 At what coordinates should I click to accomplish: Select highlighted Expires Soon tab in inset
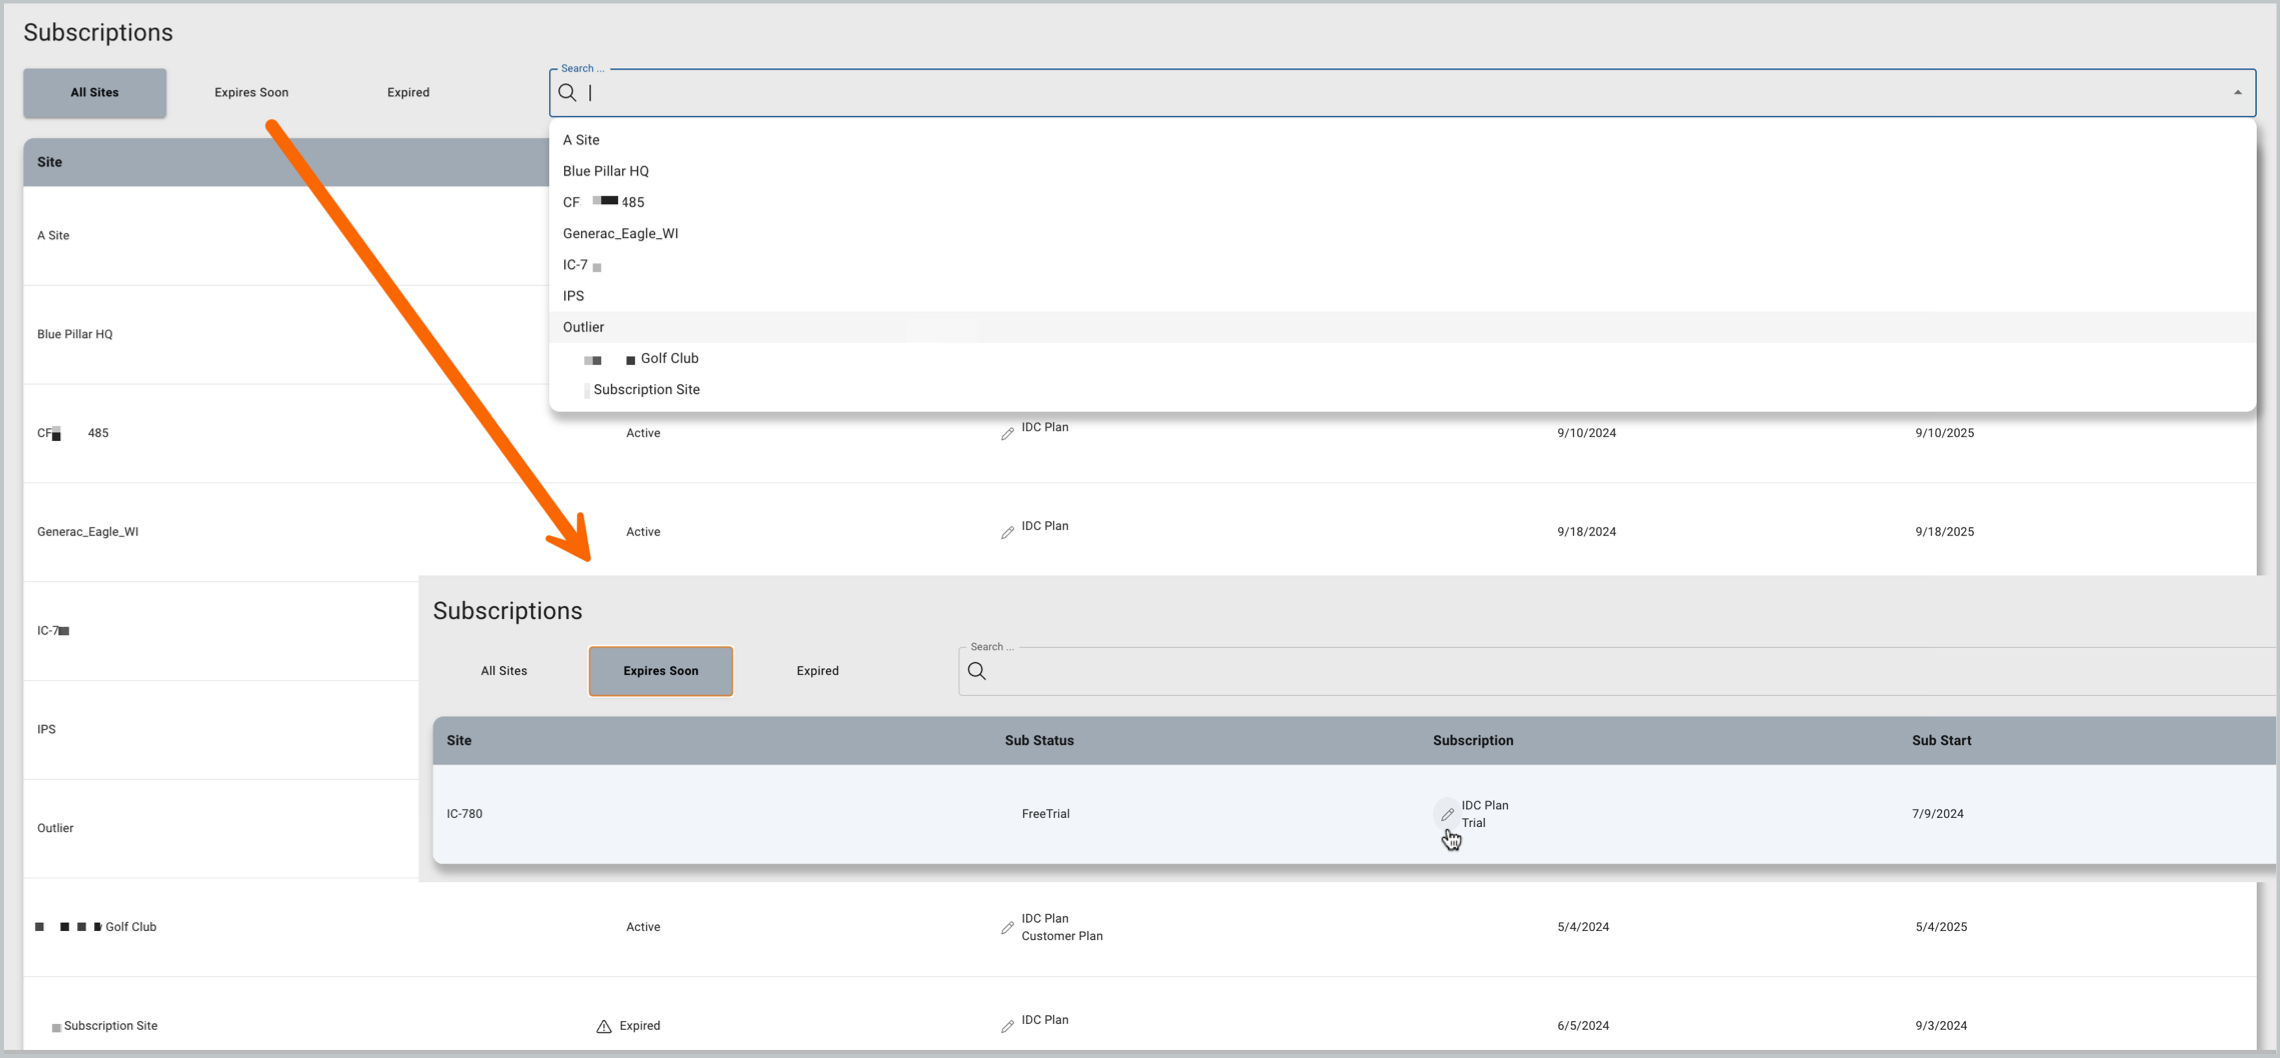(661, 671)
